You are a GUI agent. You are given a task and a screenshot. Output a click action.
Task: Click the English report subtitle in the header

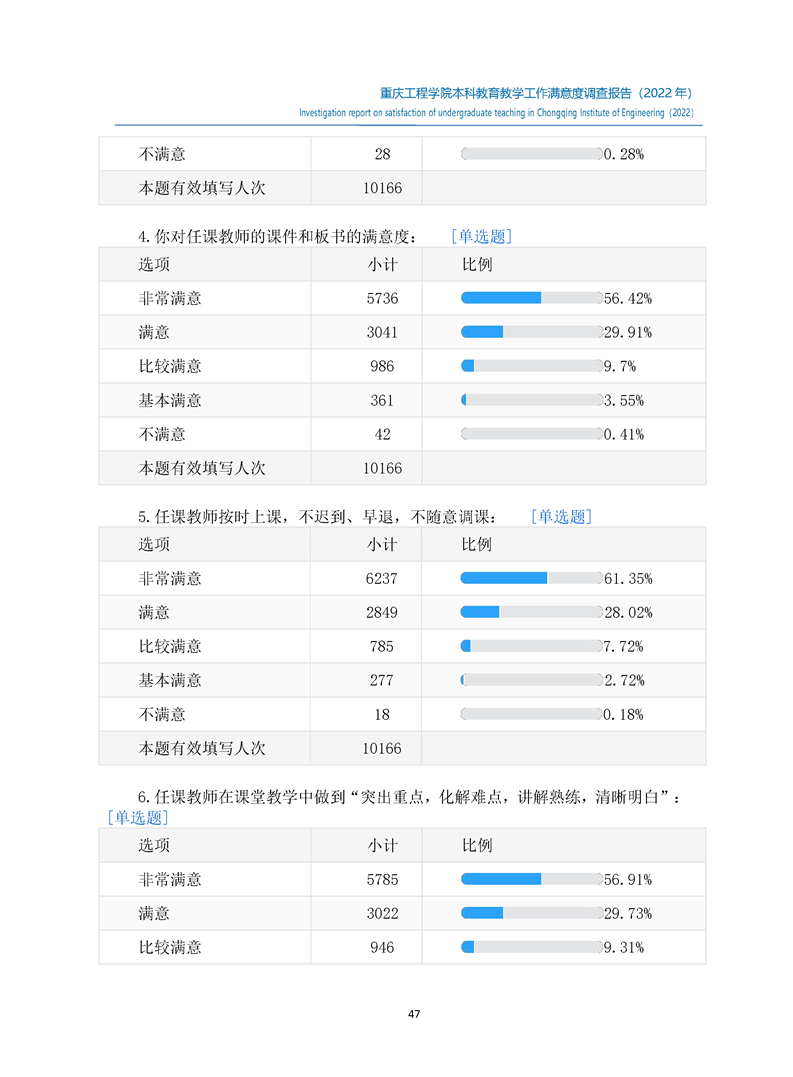(496, 113)
